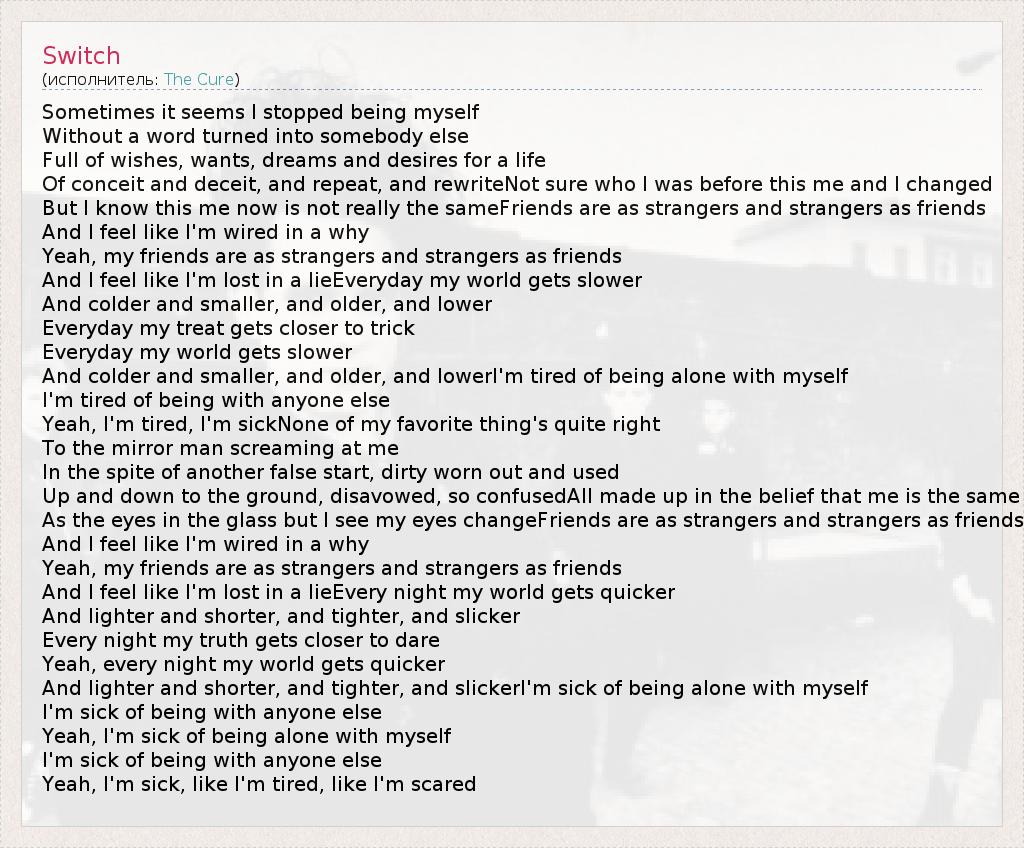Click the line "Sometimes it seems I stopped being myself"
Viewport: 1024px width, 848px height.
[260, 112]
